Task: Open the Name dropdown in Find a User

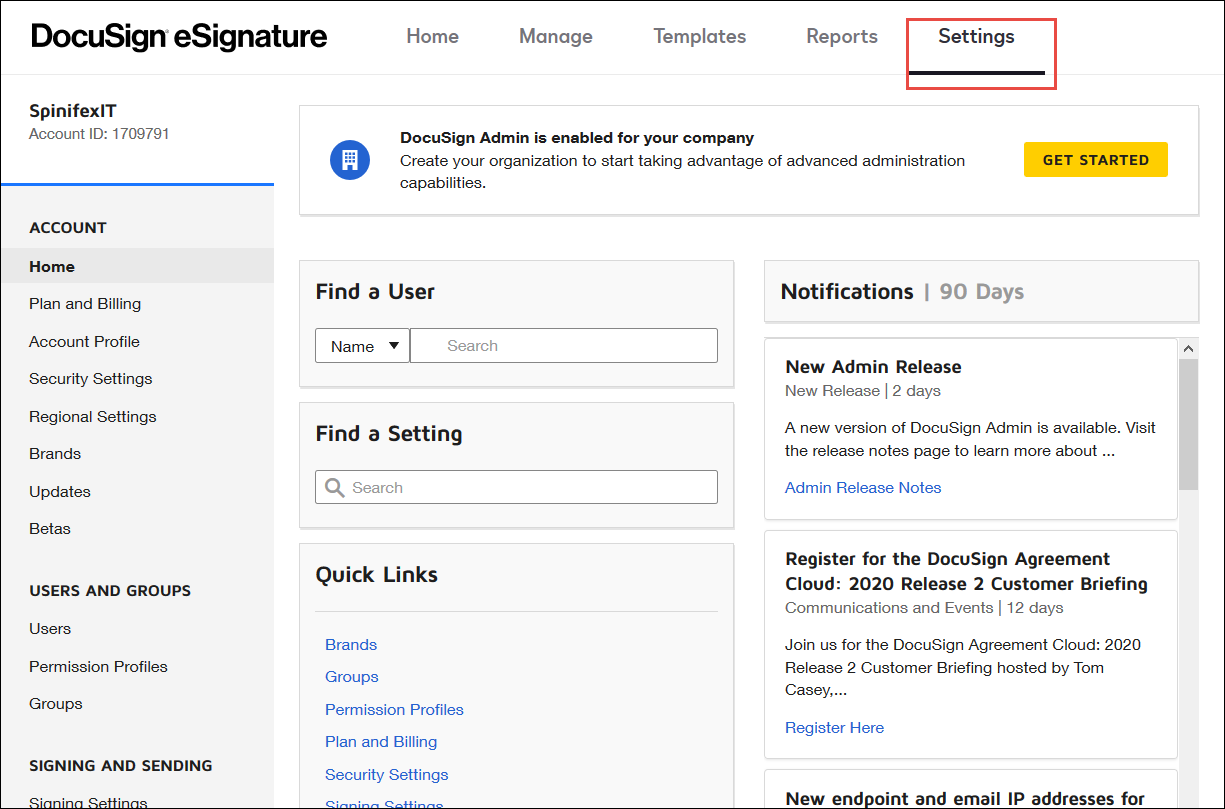Action: pos(362,346)
